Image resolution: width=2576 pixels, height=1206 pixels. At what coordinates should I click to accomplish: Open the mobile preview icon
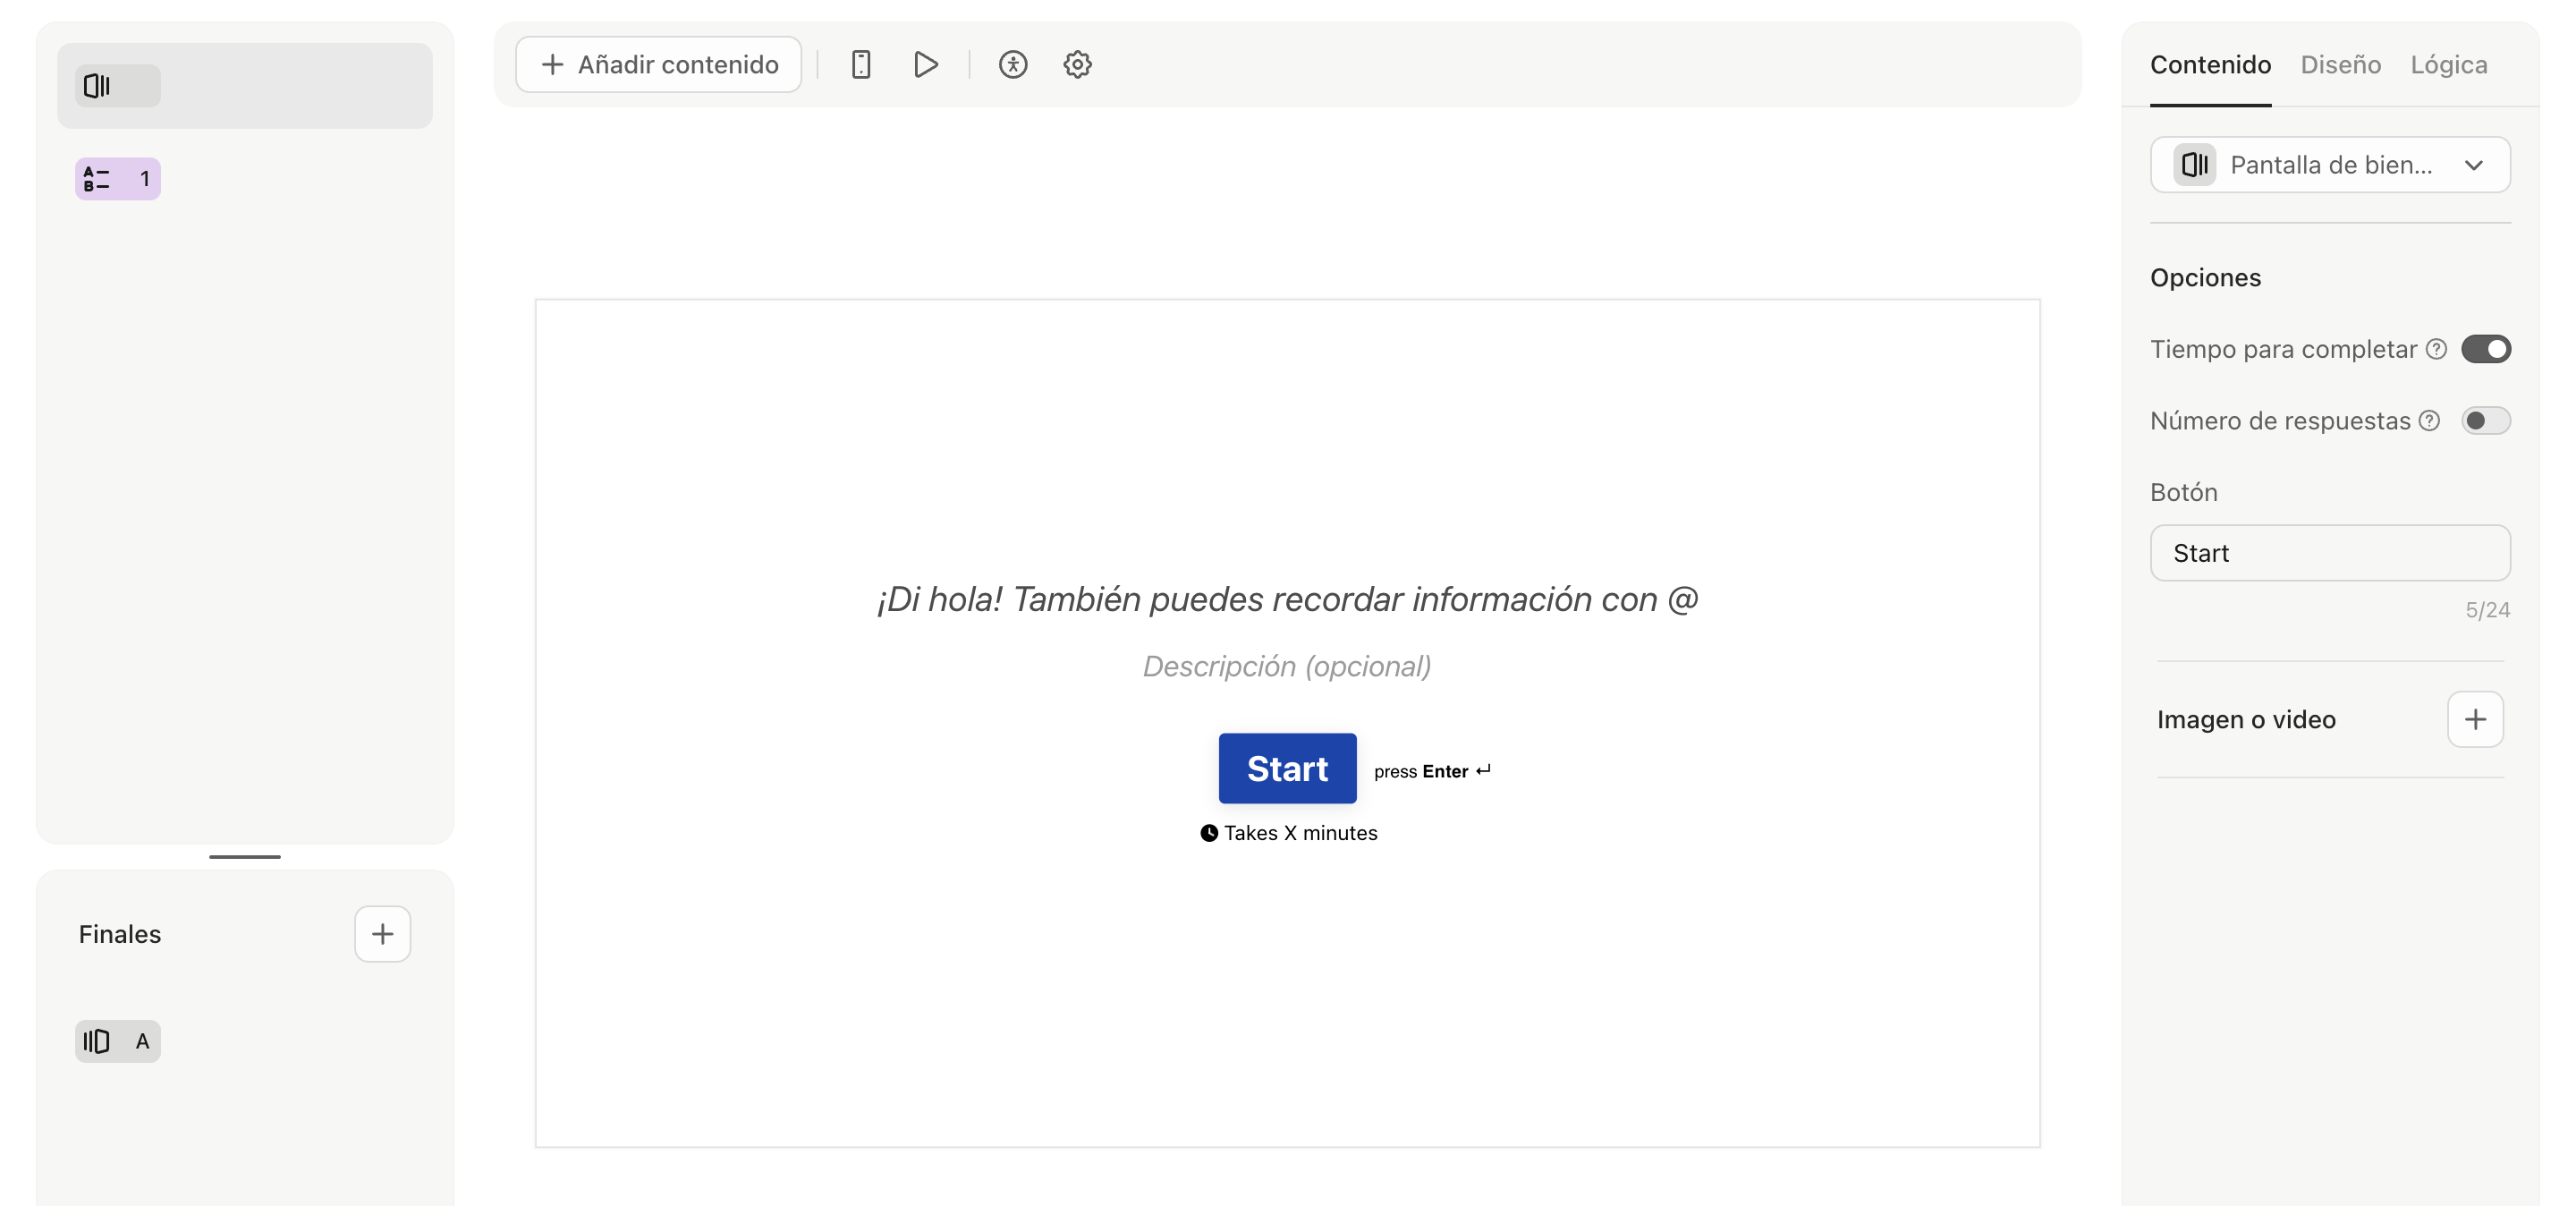tap(860, 65)
